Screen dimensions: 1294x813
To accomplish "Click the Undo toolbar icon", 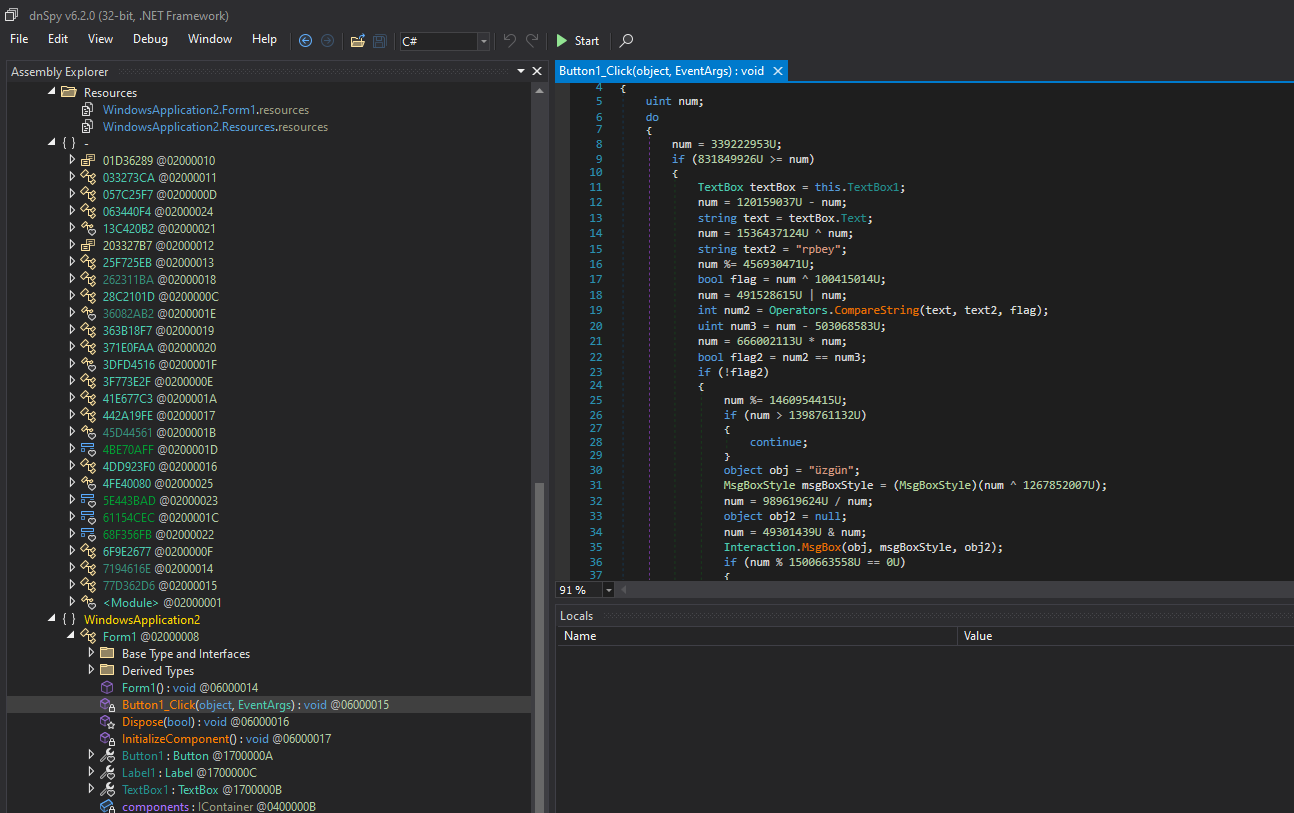I will 510,41.
